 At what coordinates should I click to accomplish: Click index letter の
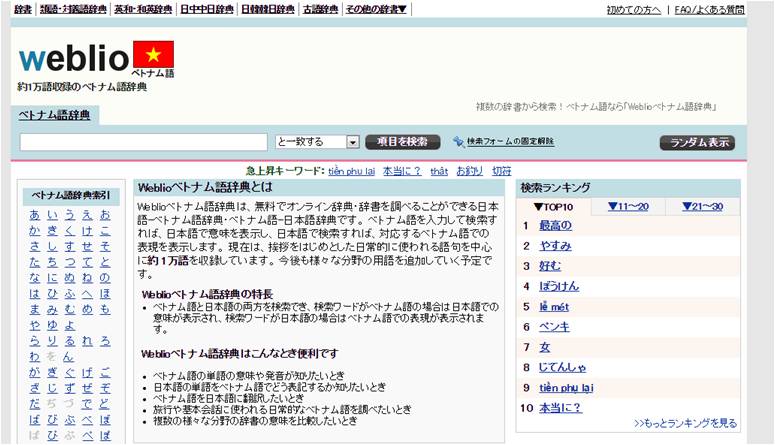105,278
